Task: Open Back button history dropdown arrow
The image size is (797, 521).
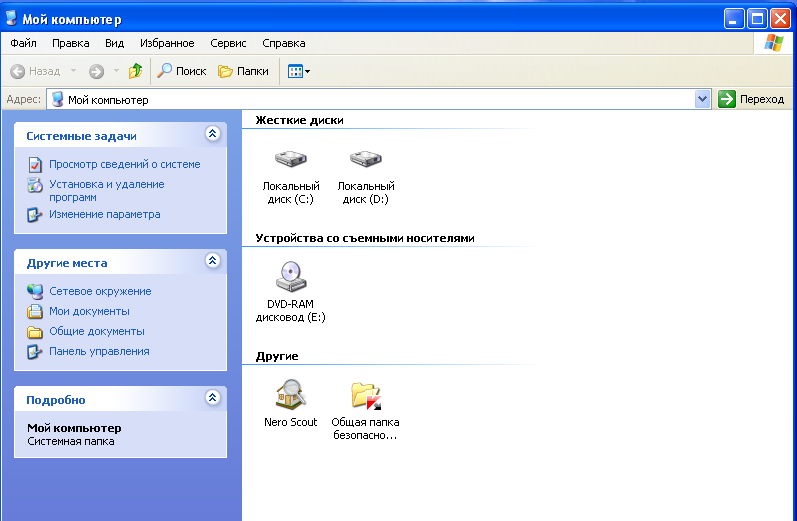Action: click(x=73, y=71)
